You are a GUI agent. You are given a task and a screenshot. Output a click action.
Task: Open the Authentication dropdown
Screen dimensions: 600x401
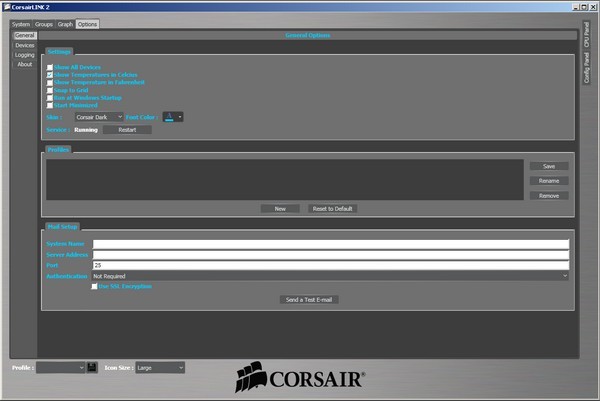click(x=330, y=276)
